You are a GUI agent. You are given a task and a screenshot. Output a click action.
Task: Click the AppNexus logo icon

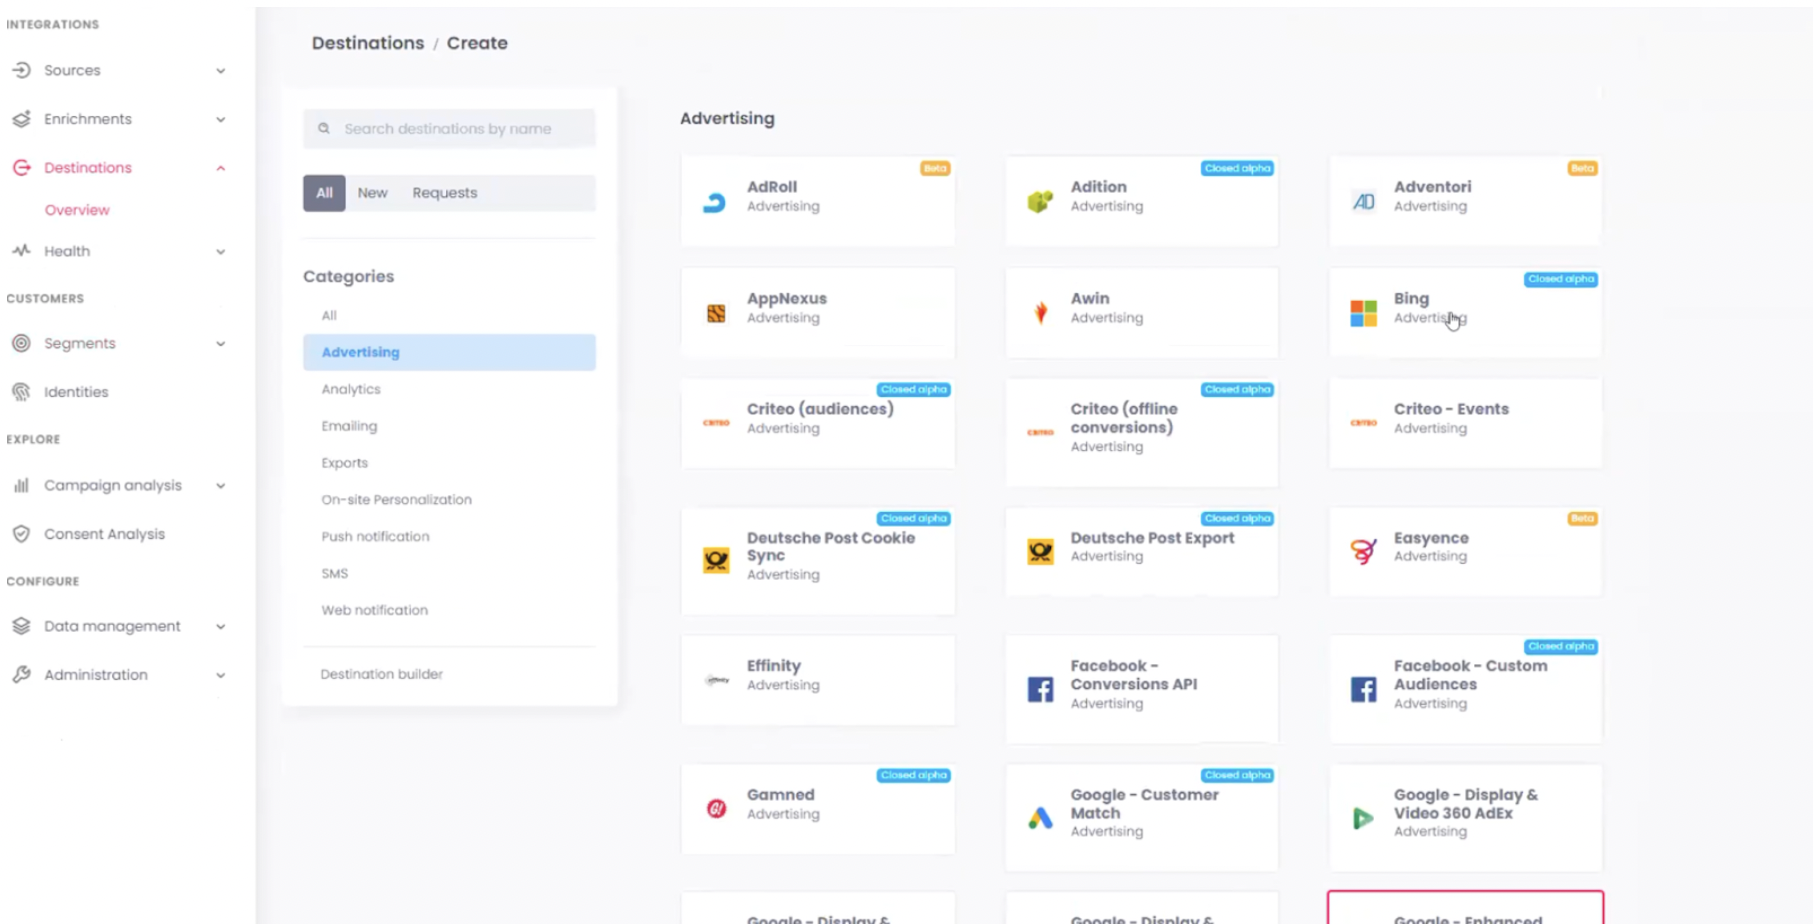point(716,314)
